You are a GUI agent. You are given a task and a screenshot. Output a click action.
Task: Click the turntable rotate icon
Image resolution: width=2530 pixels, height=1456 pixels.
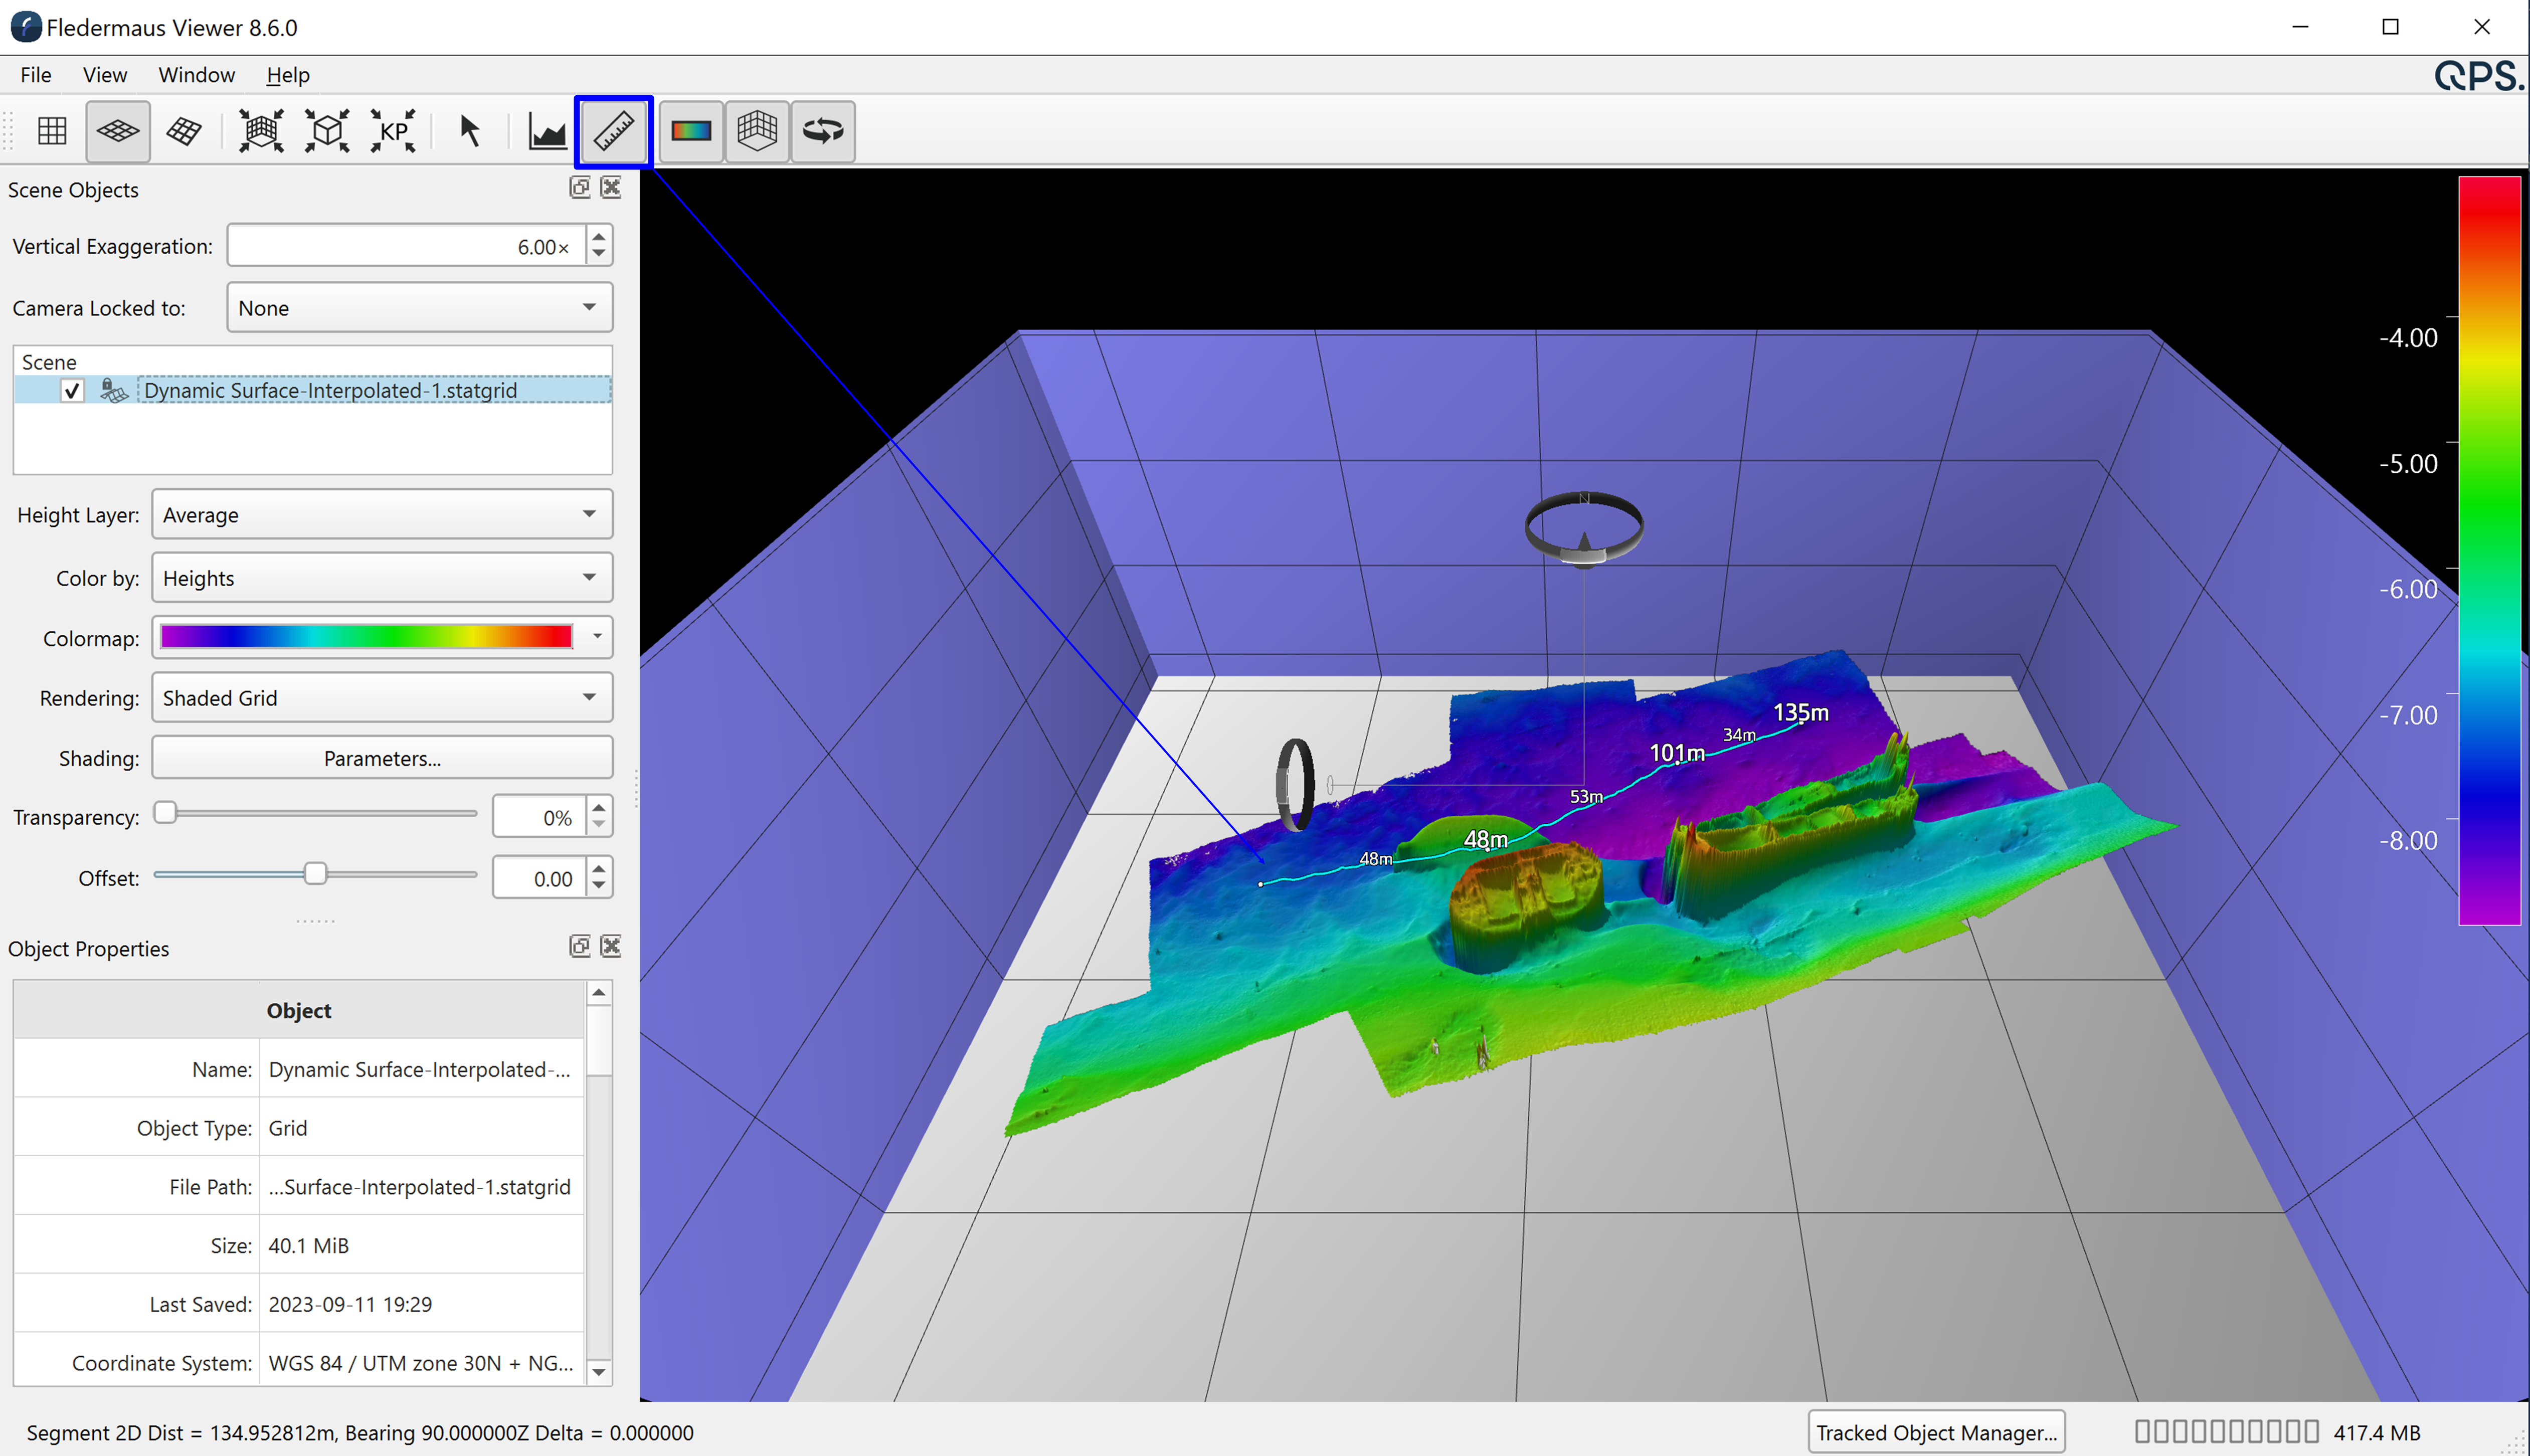click(823, 131)
